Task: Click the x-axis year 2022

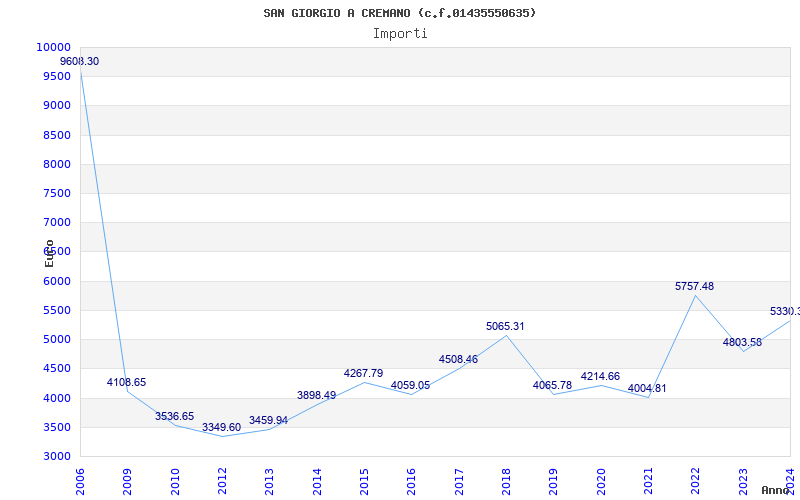Action: click(695, 482)
